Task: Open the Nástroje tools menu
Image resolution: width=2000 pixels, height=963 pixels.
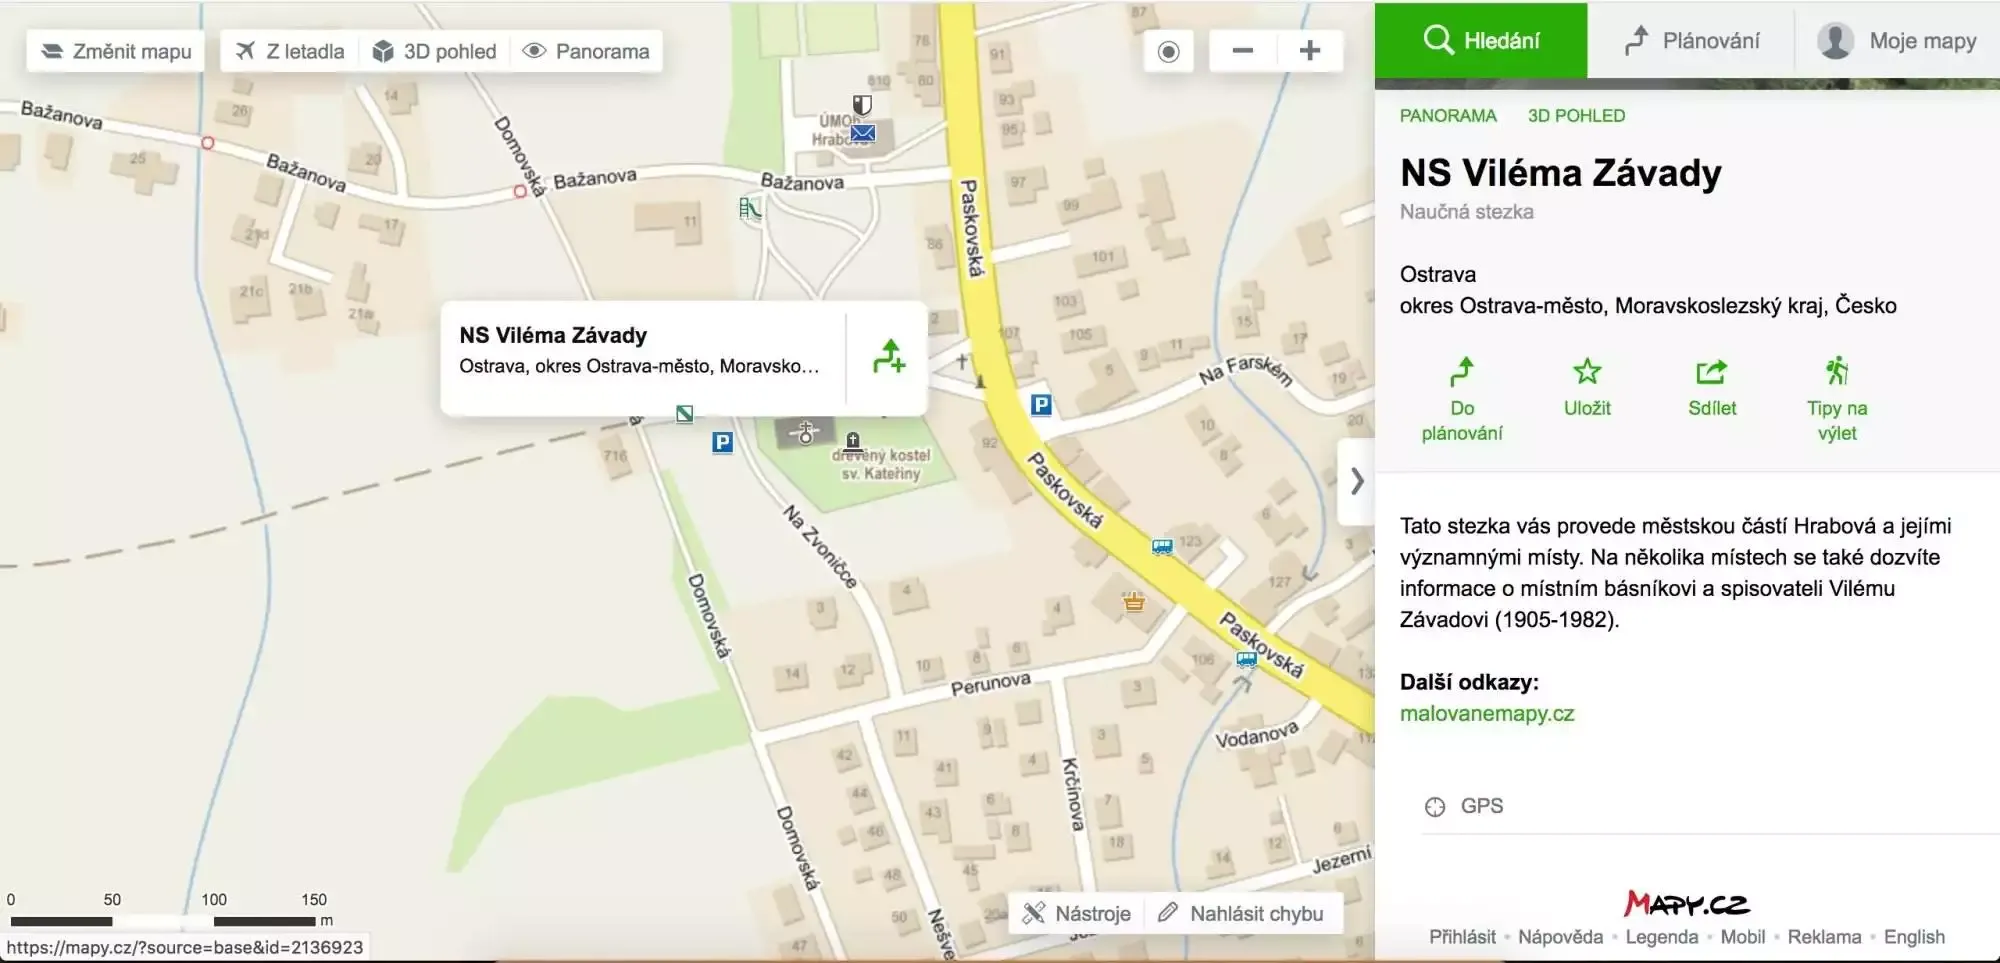Action: click(1077, 914)
